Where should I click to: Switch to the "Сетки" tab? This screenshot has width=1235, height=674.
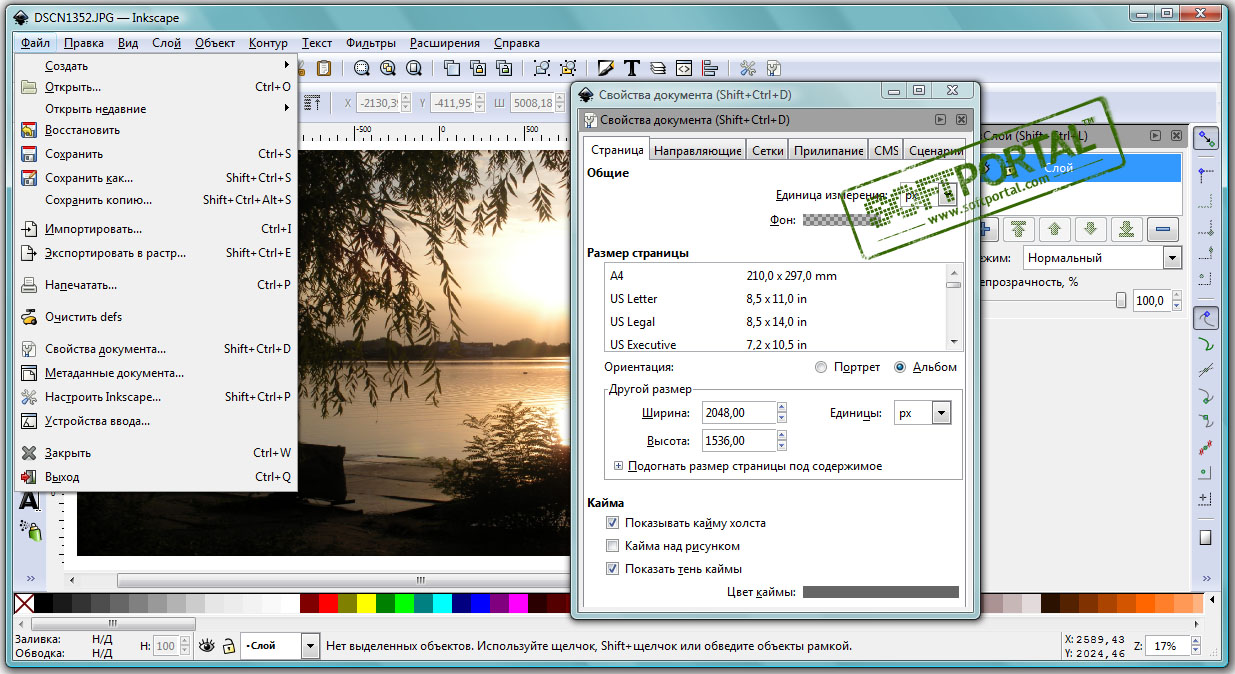[x=767, y=150]
